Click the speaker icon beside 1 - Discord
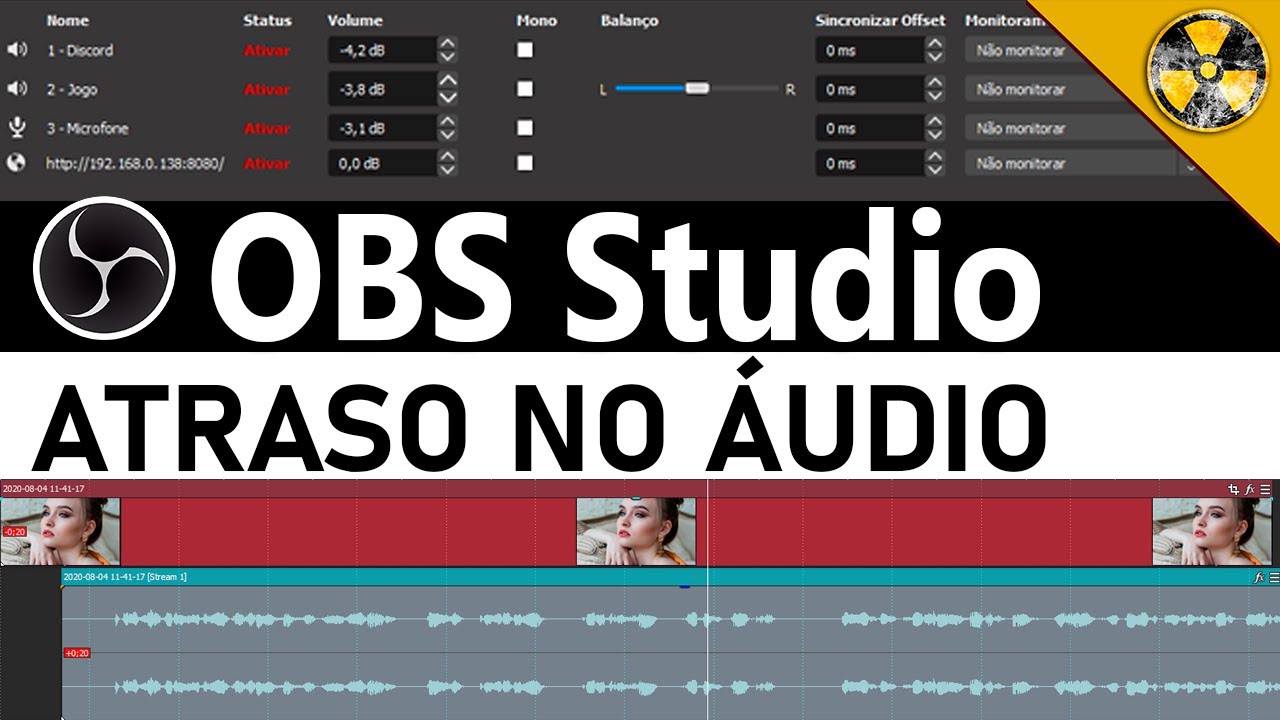This screenshot has width=1280, height=720. pyautogui.click(x=17, y=50)
